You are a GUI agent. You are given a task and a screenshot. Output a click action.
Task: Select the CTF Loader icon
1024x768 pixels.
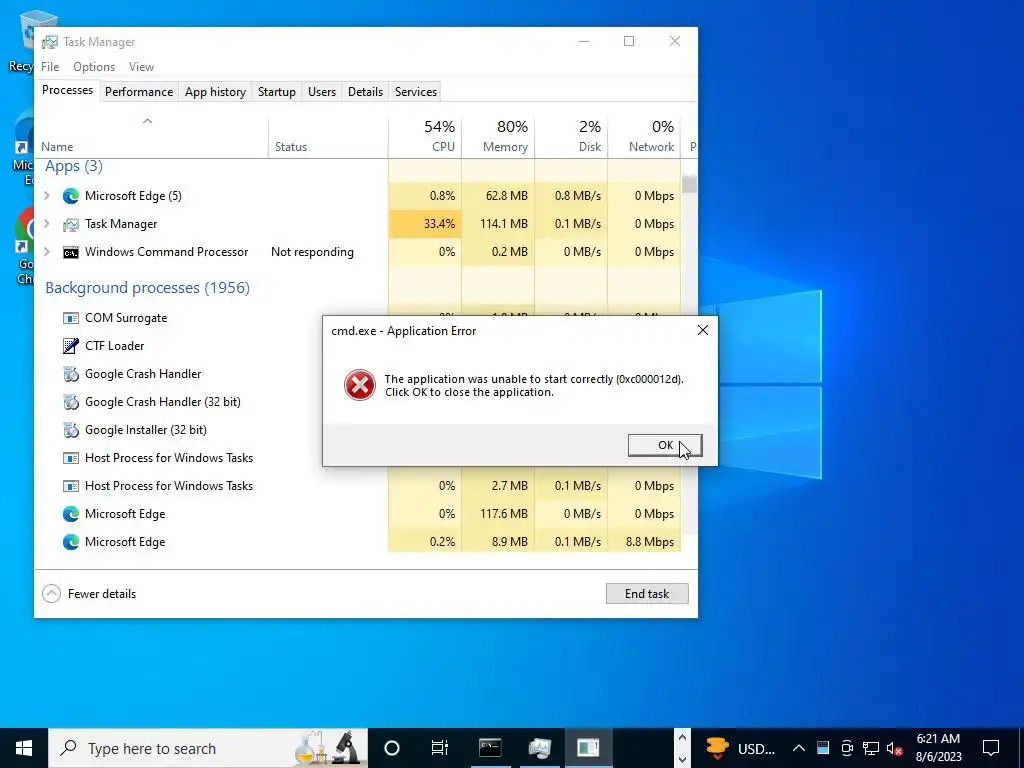71,346
